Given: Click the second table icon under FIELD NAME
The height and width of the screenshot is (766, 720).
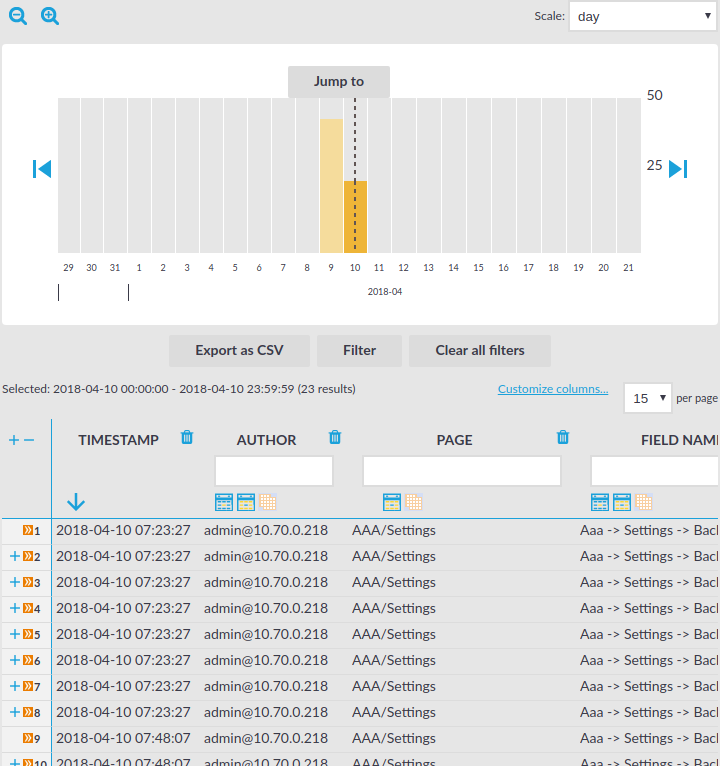Looking at the screenshot, I should click(x=622, y=502).
